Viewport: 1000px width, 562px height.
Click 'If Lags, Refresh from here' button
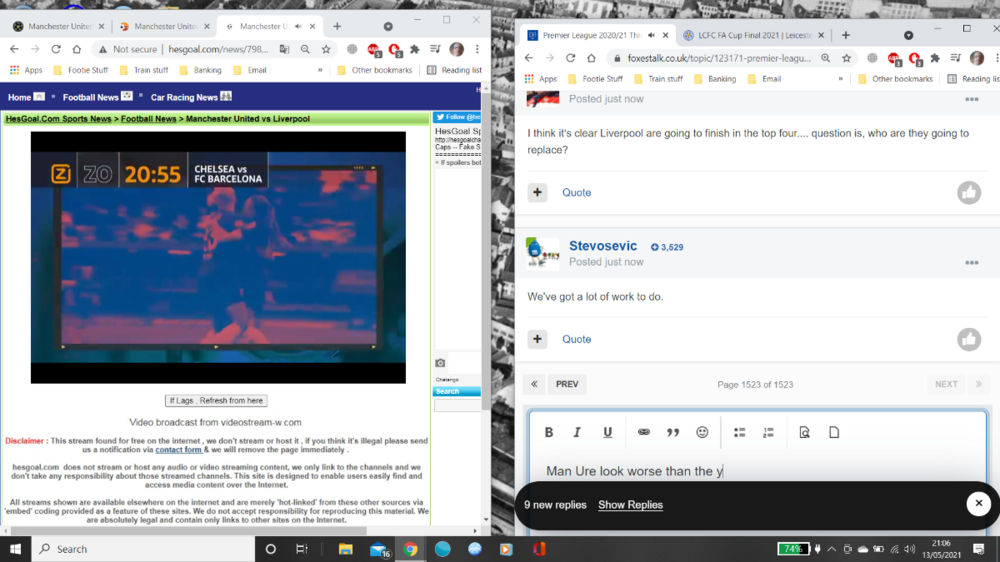[216, 401]
